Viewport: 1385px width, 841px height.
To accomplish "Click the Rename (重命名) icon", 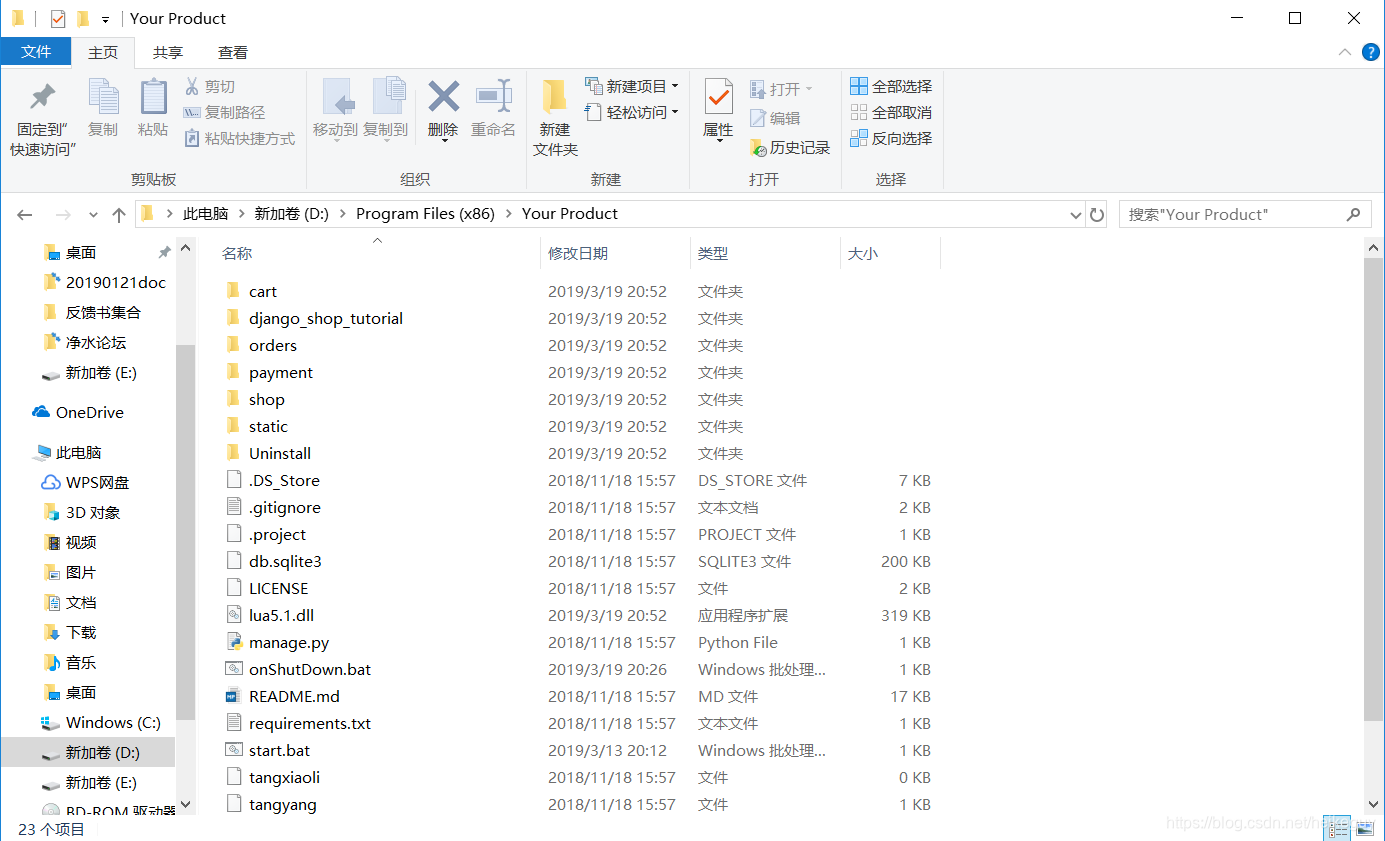I will (493, 97).
